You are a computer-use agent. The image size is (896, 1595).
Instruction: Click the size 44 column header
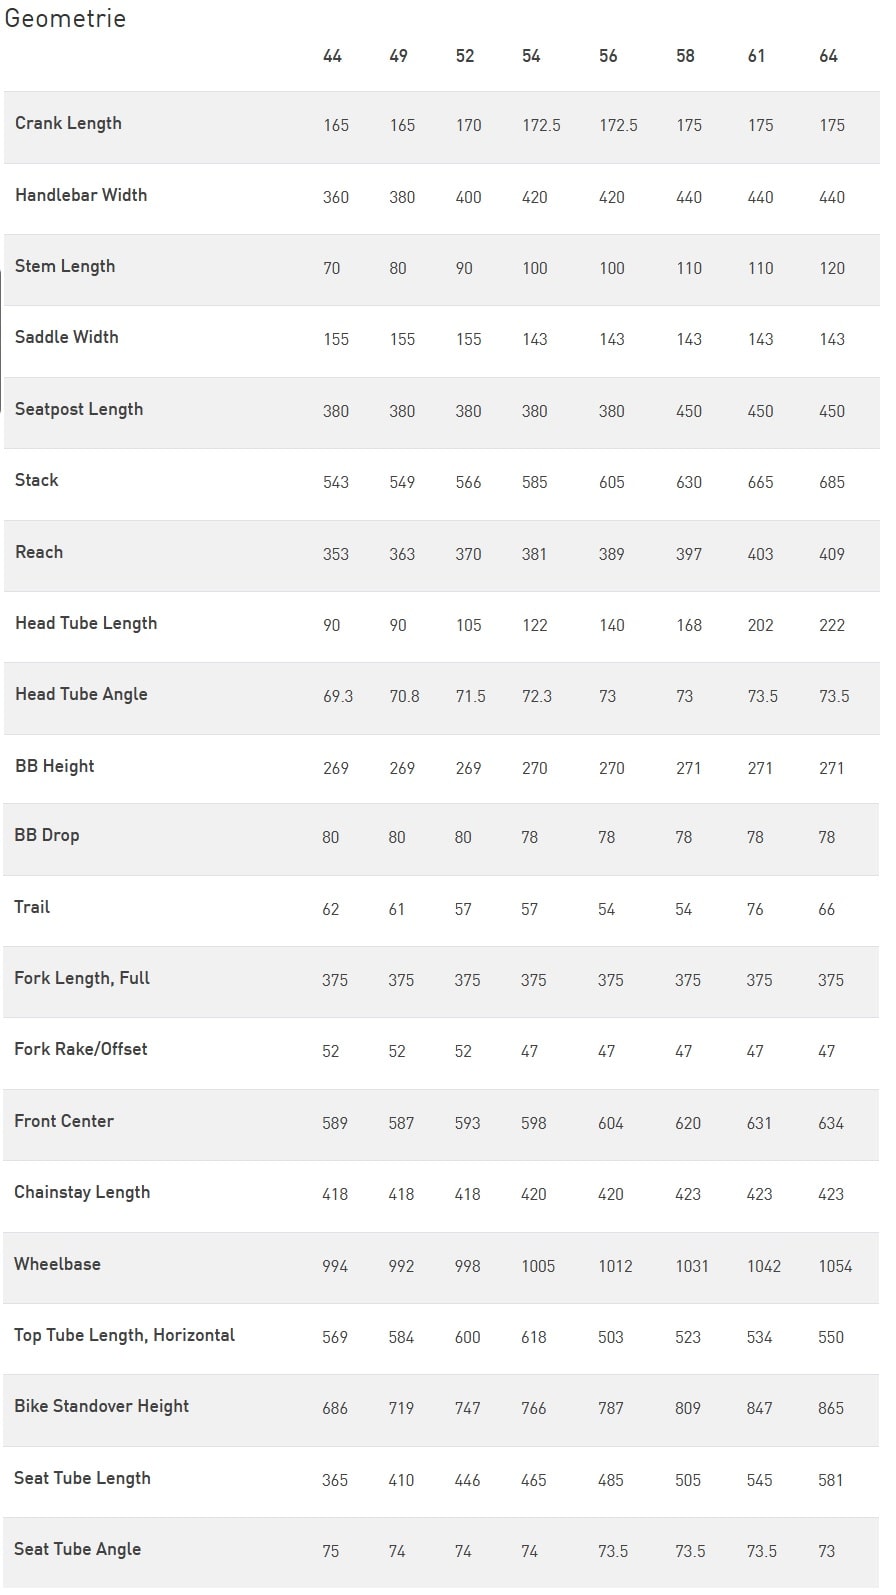332,56
